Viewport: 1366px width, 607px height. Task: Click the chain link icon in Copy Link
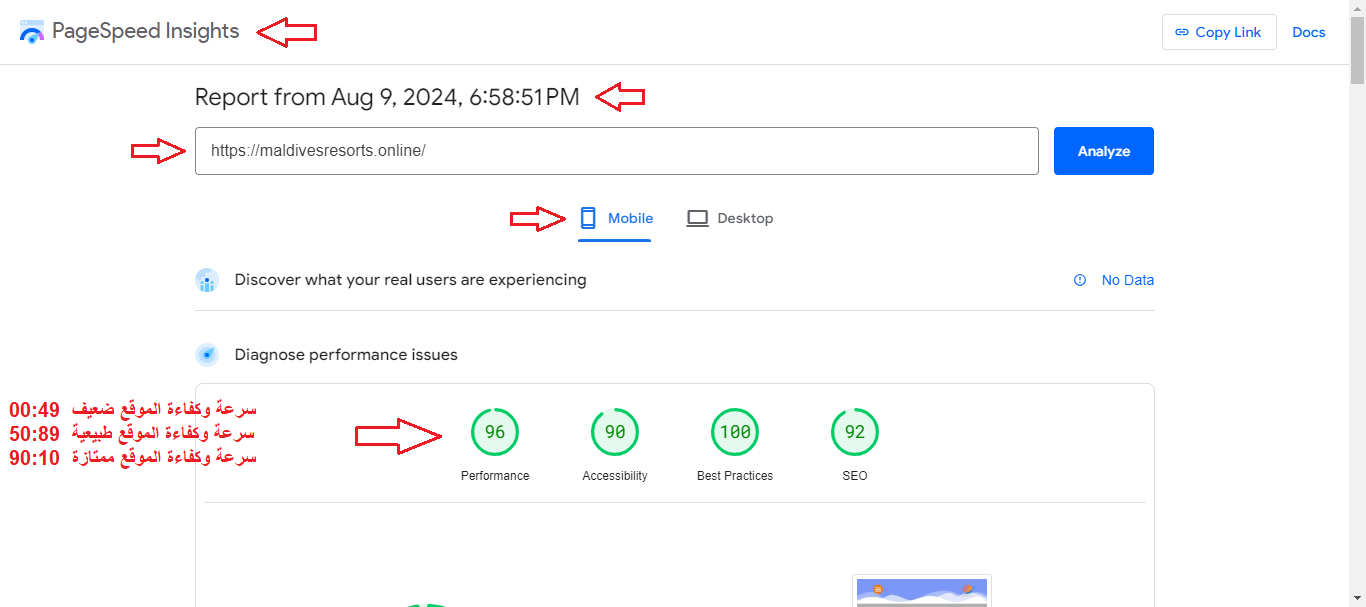pos(1181,32)
